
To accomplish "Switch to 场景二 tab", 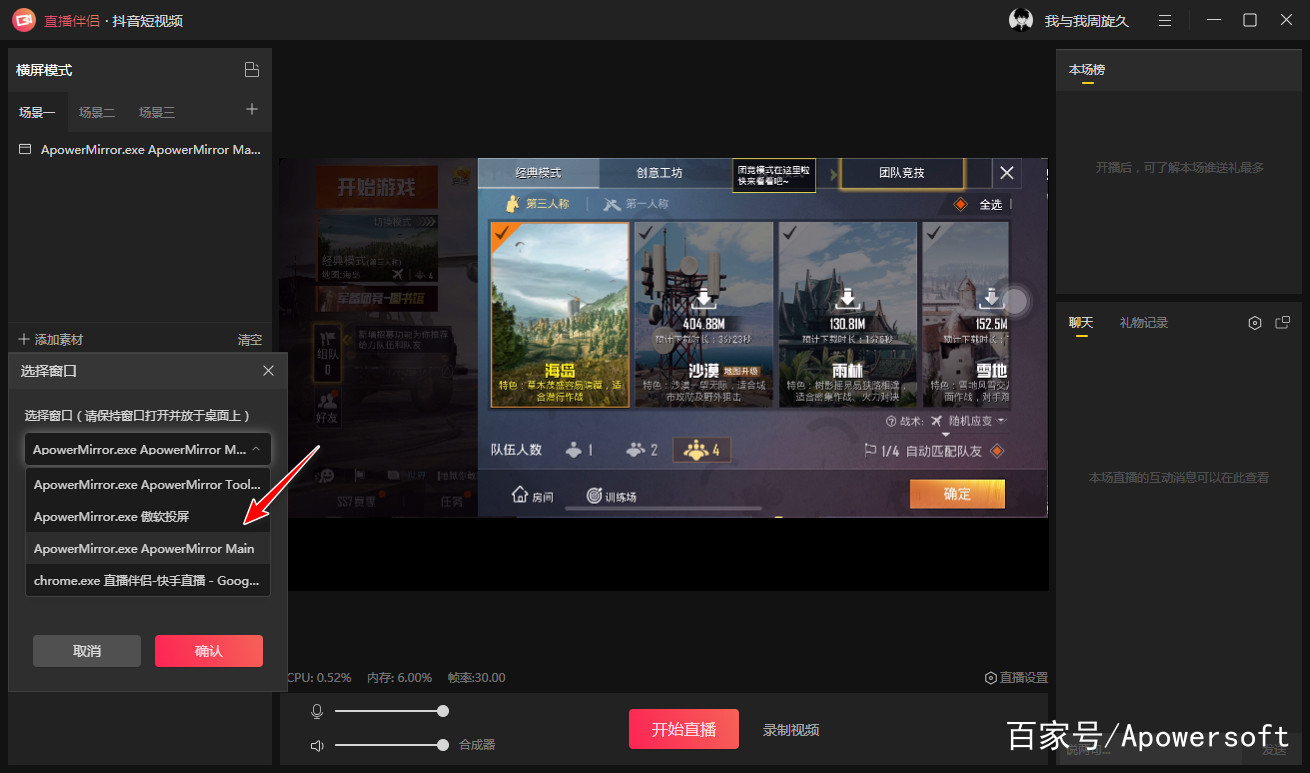I will [97, 112].
